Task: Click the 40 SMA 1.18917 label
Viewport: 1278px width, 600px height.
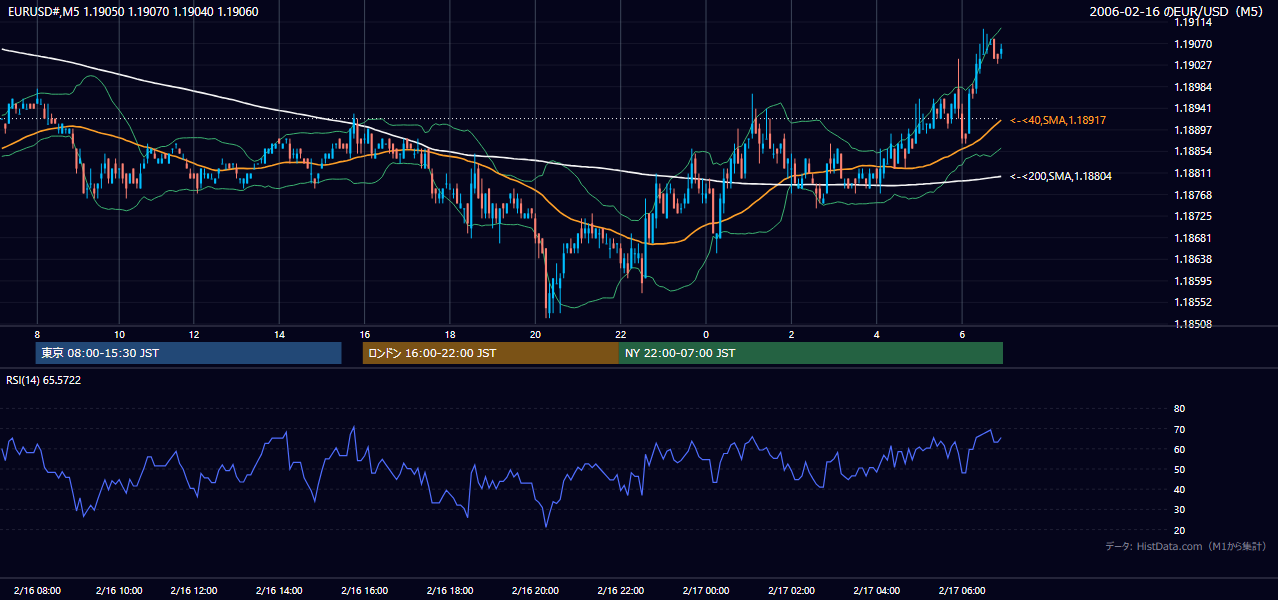Action: (x=1060, y=120)
